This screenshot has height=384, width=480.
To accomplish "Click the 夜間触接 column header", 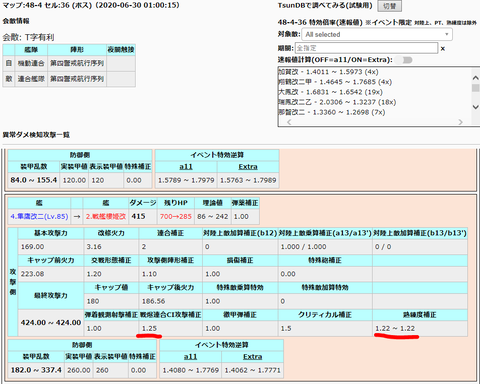I will coord(121,50).
